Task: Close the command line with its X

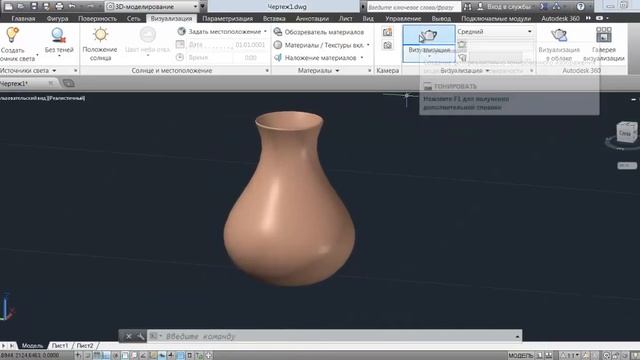Action: pos(128,336)
